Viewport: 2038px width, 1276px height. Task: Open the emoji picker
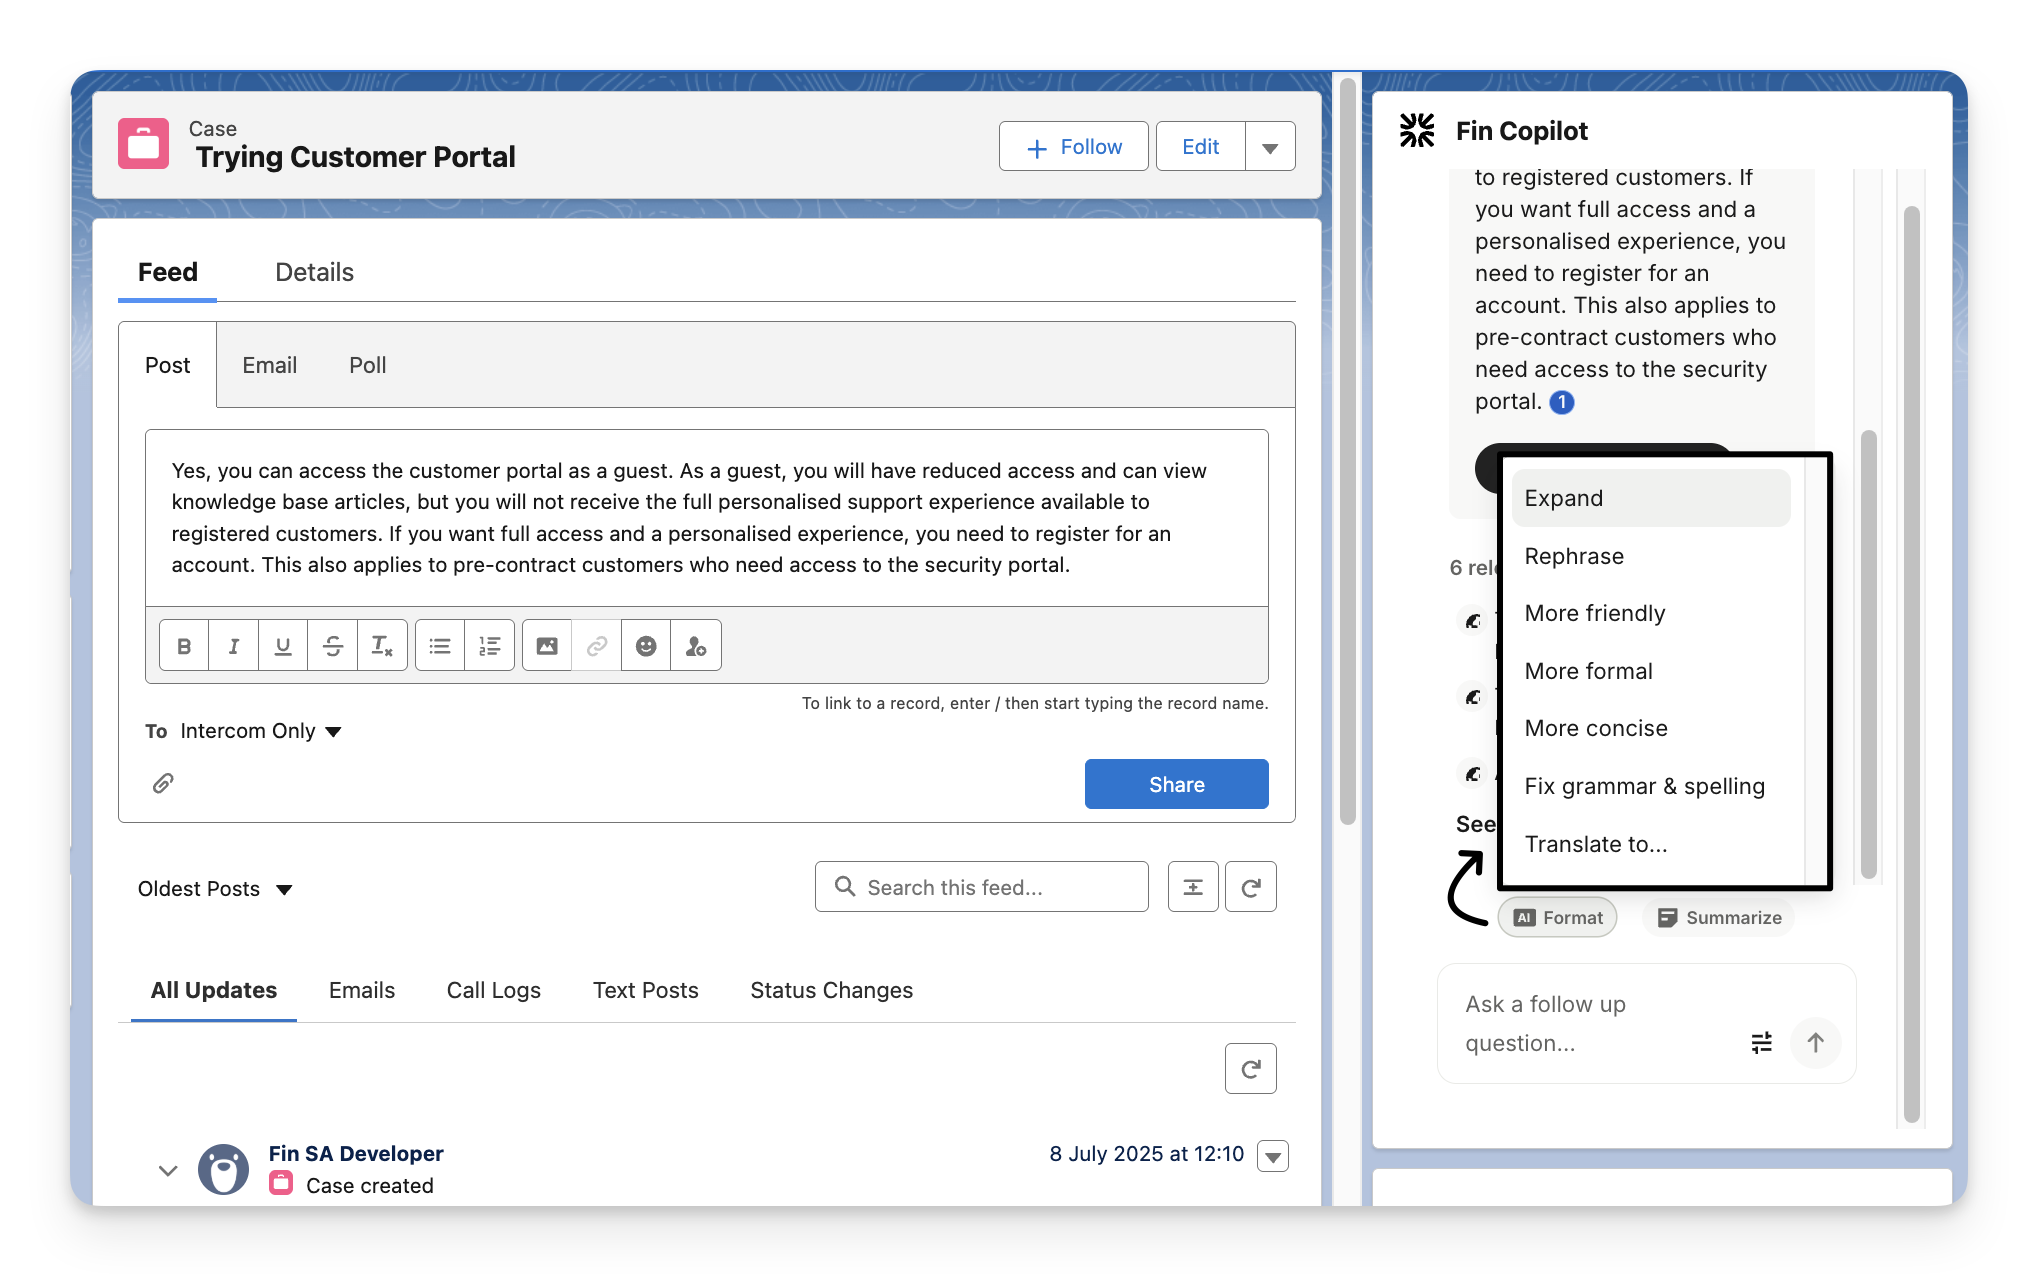point(646,646)
